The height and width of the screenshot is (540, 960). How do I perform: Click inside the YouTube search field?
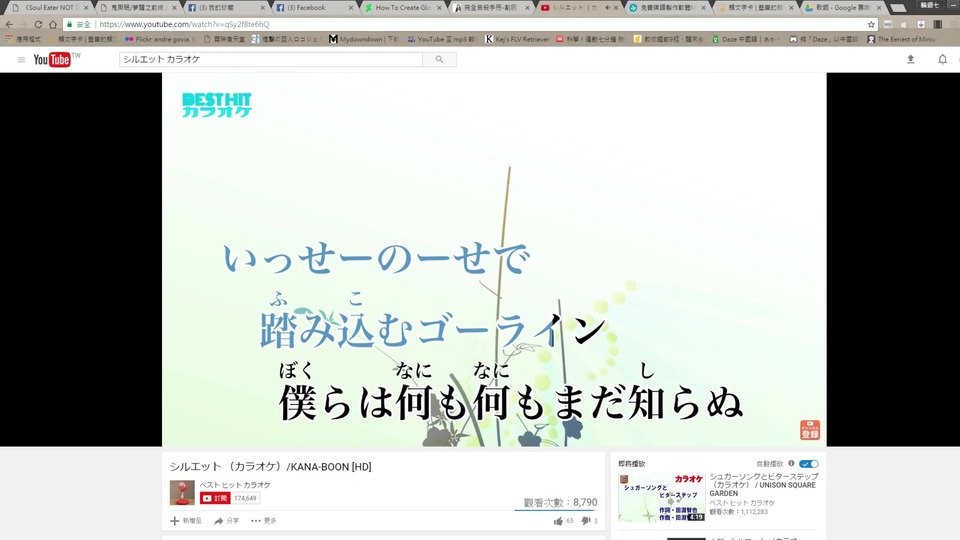click(x=271, y=59)
